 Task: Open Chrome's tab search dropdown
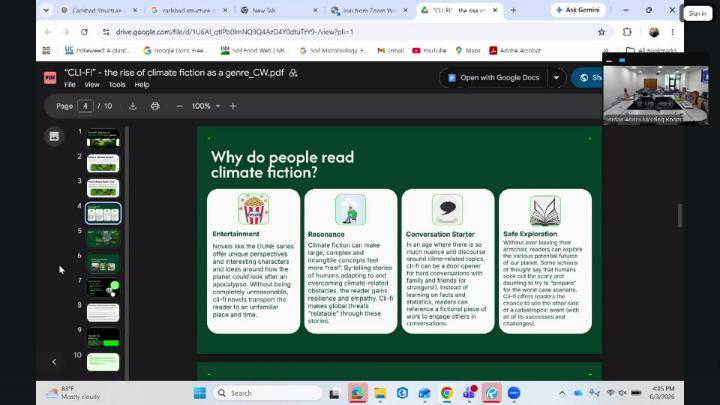coord(46,10)
